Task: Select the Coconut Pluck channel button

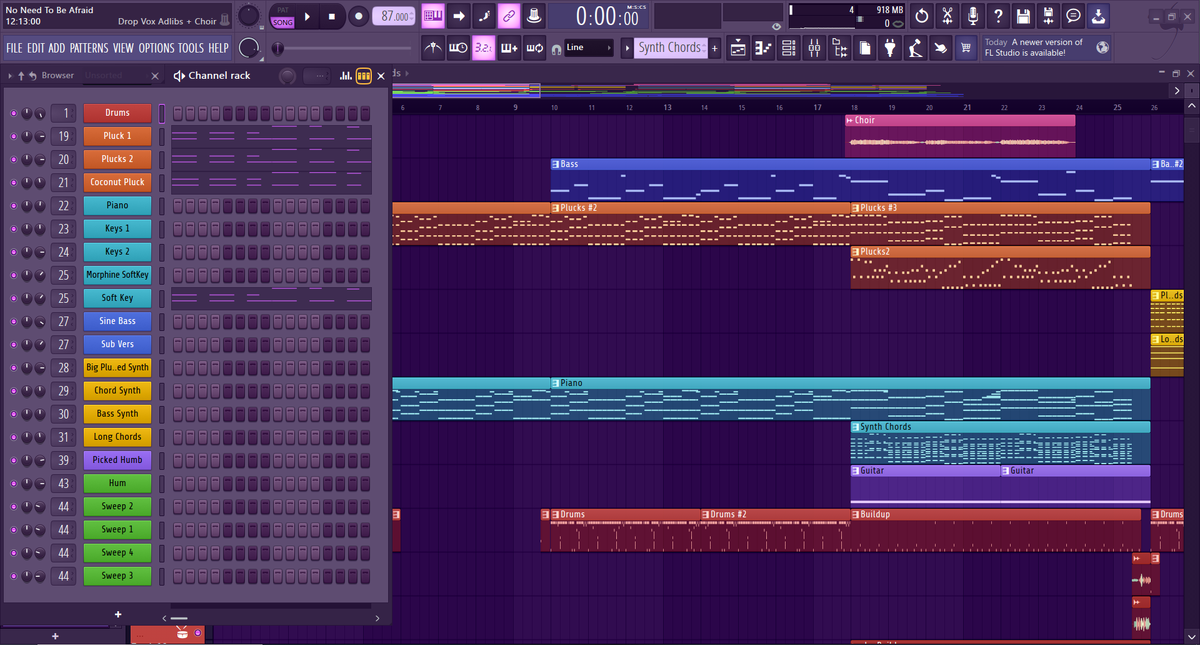Action: pyautogui.click(x=118, y=182)
